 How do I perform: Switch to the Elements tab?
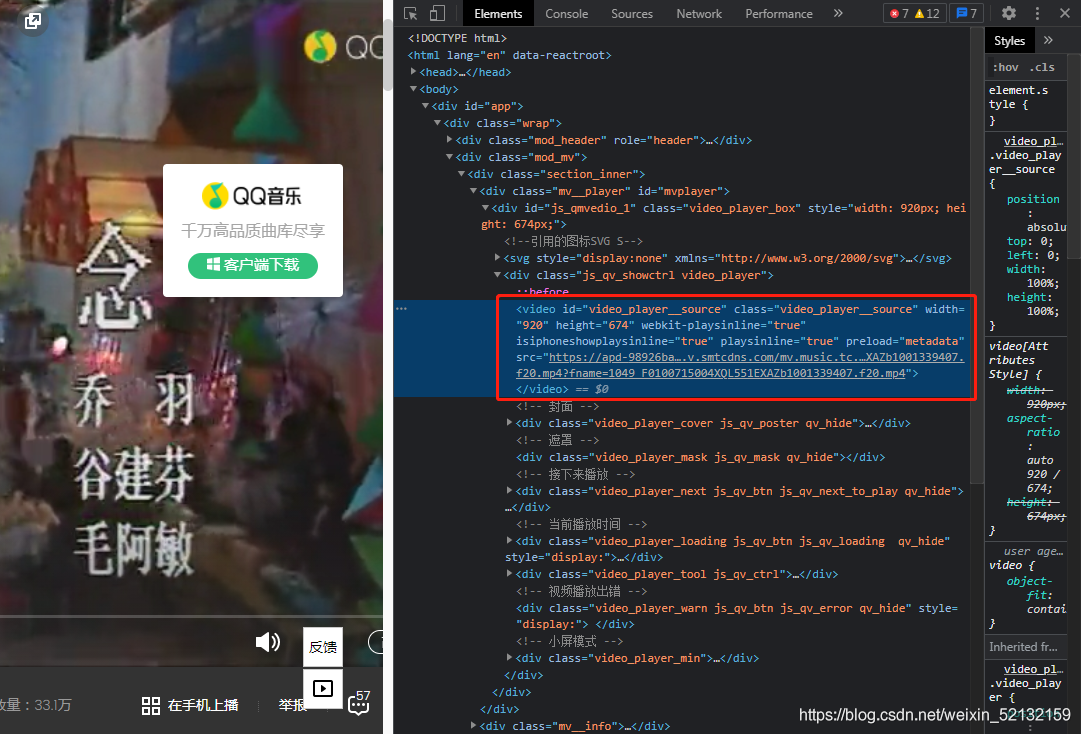[x=498, y=14]
